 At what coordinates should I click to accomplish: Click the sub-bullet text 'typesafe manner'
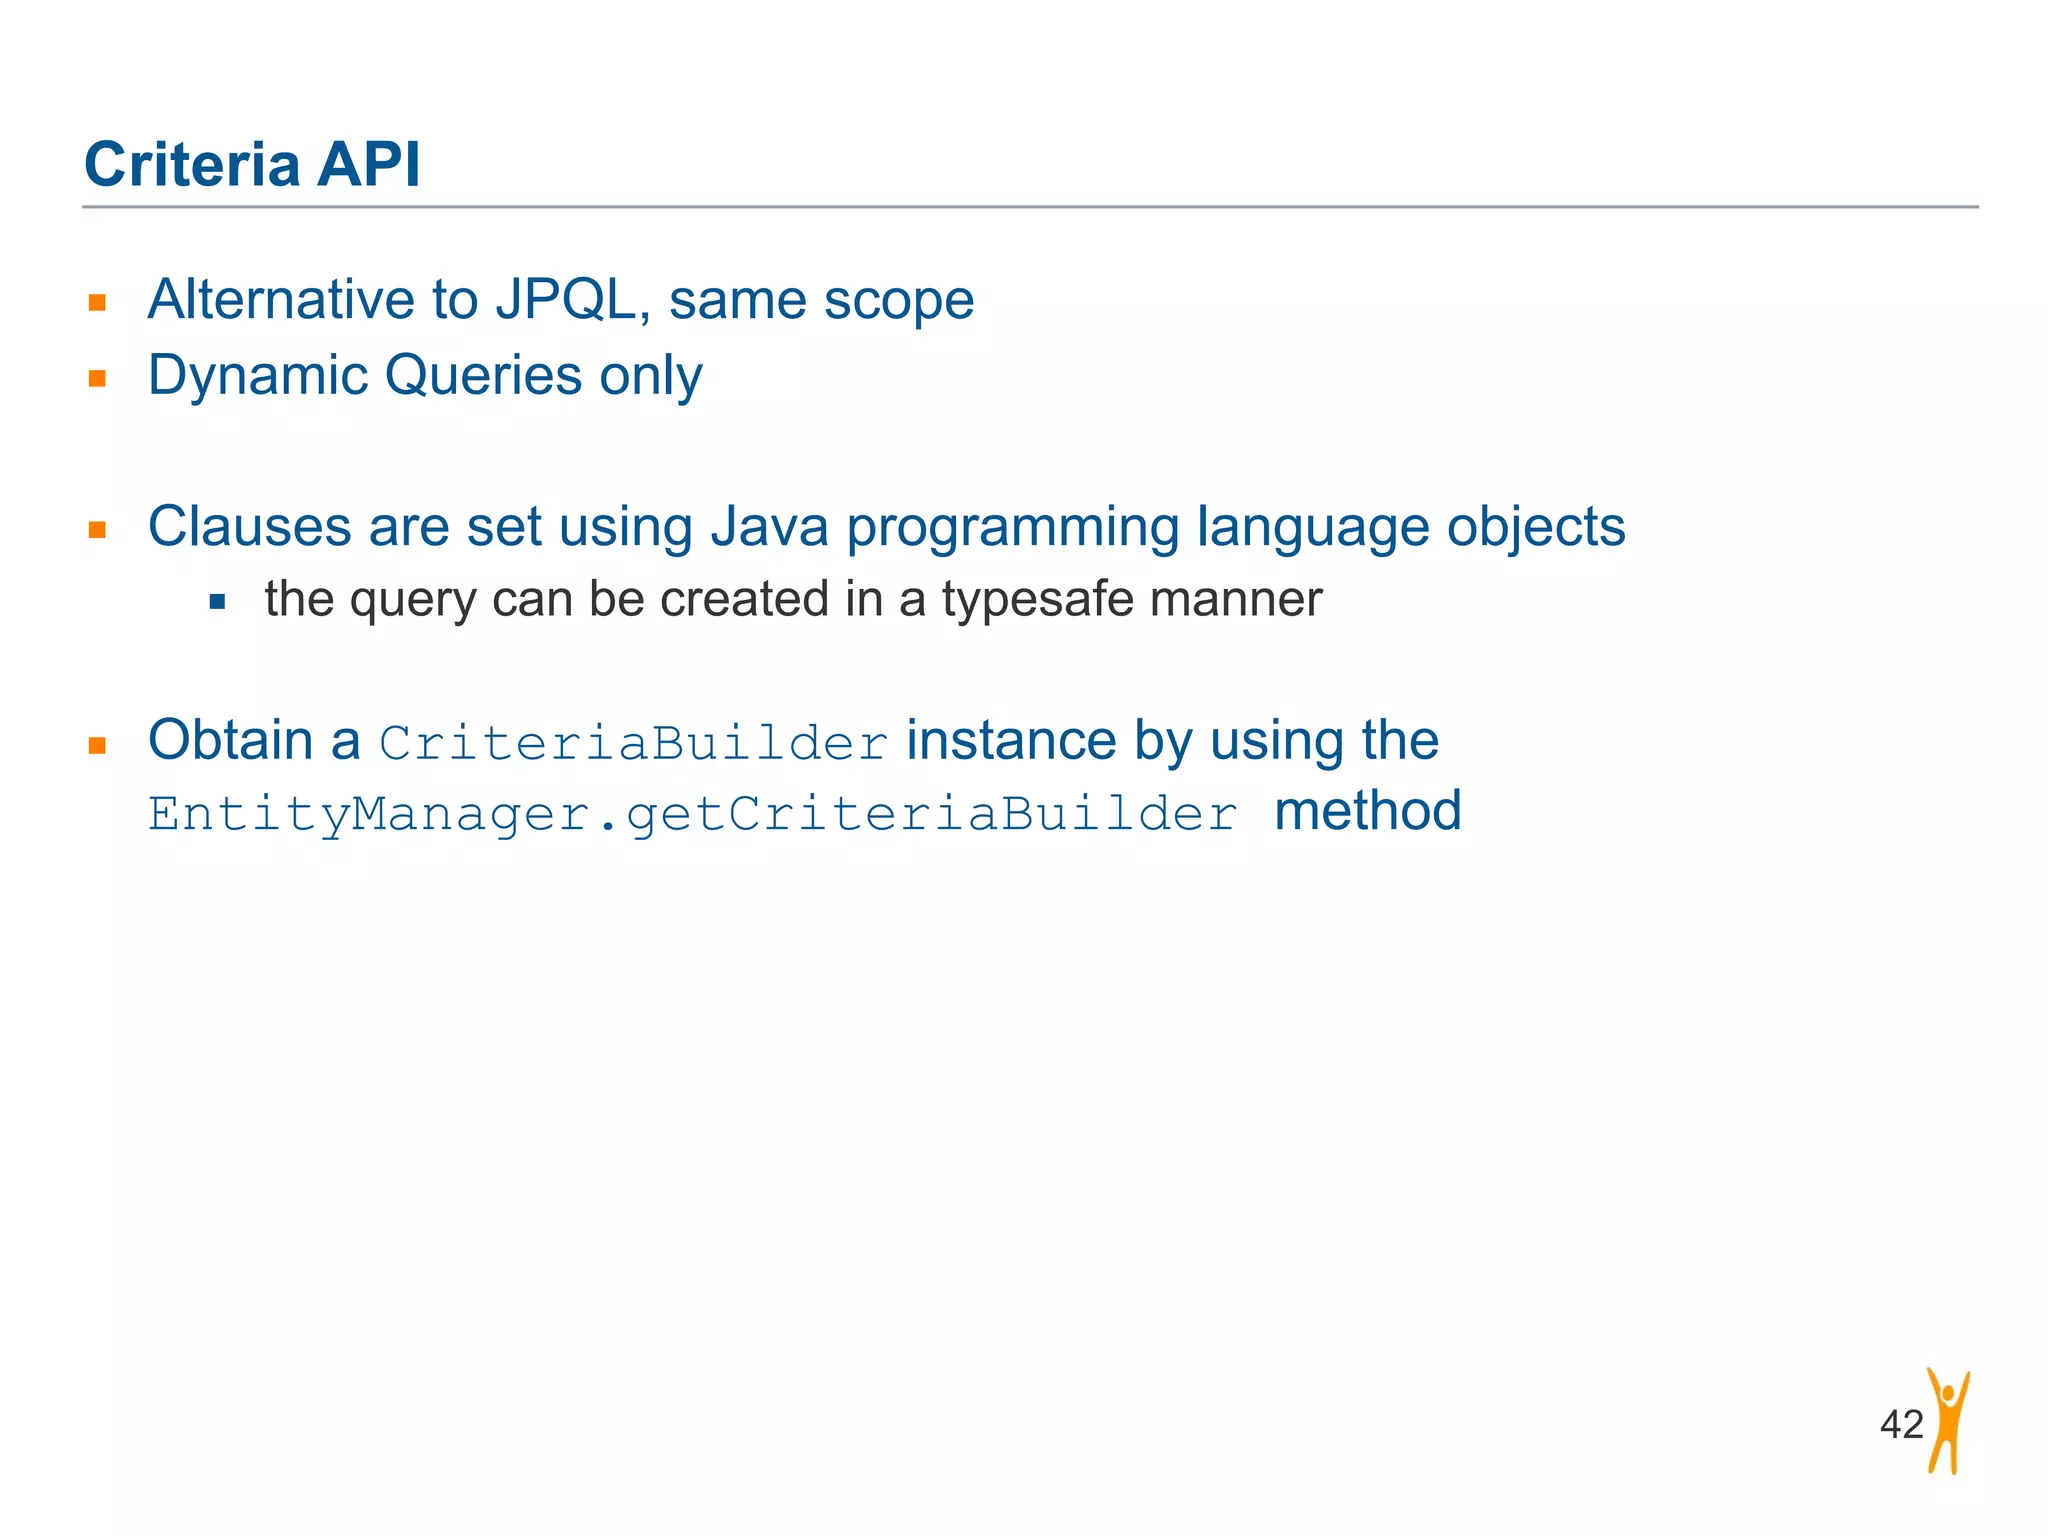point(1131,600)
